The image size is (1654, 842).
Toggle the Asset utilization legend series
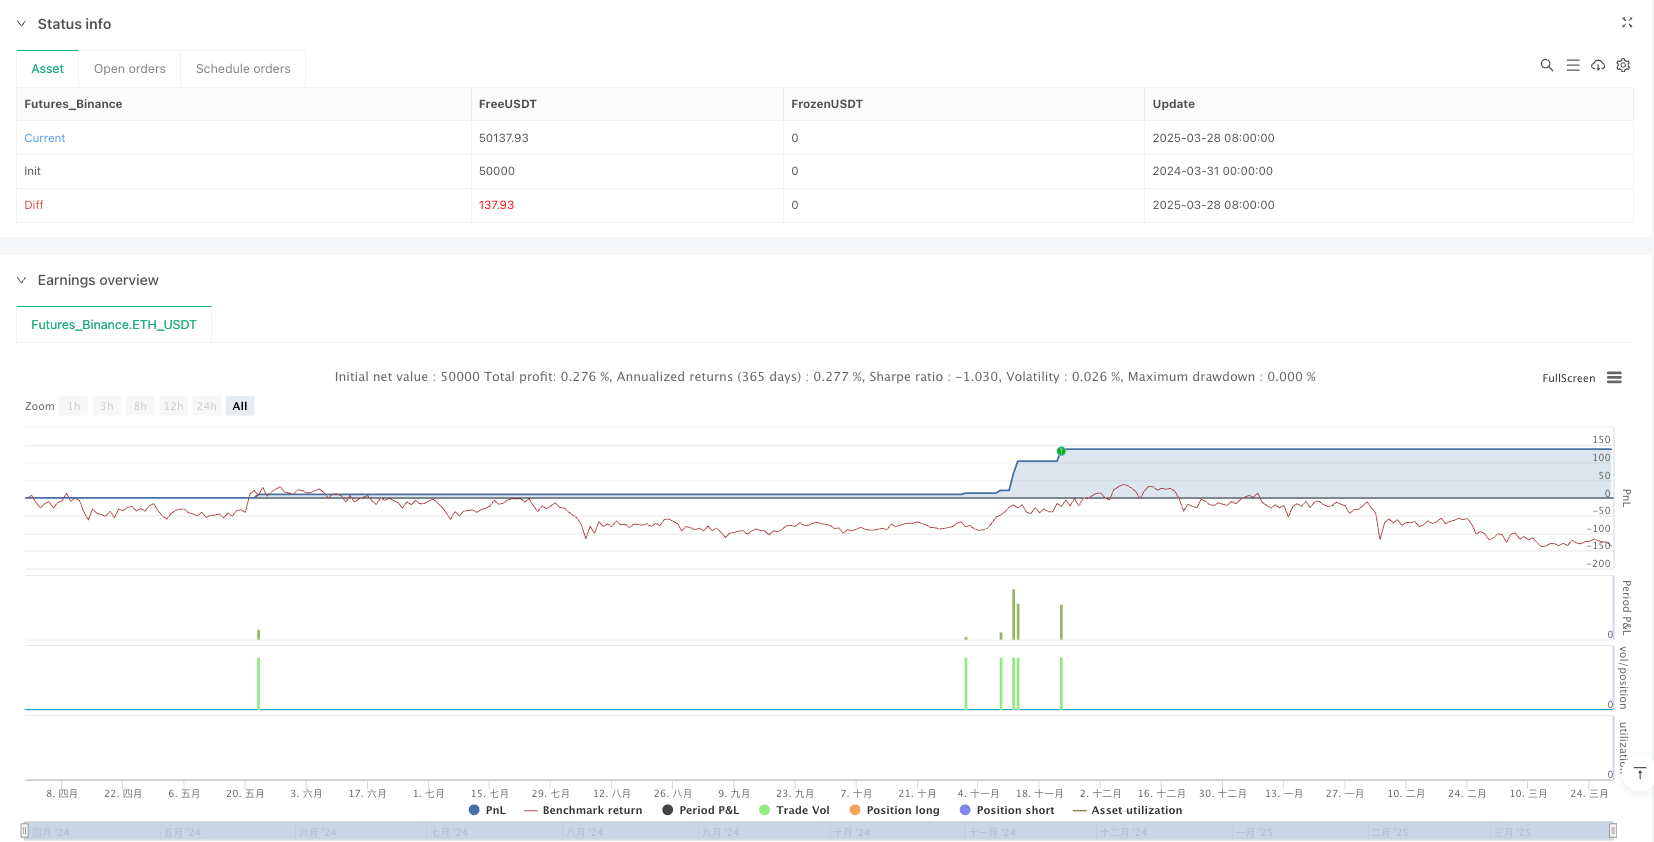pyautogui.click(x=1127, y=810)
